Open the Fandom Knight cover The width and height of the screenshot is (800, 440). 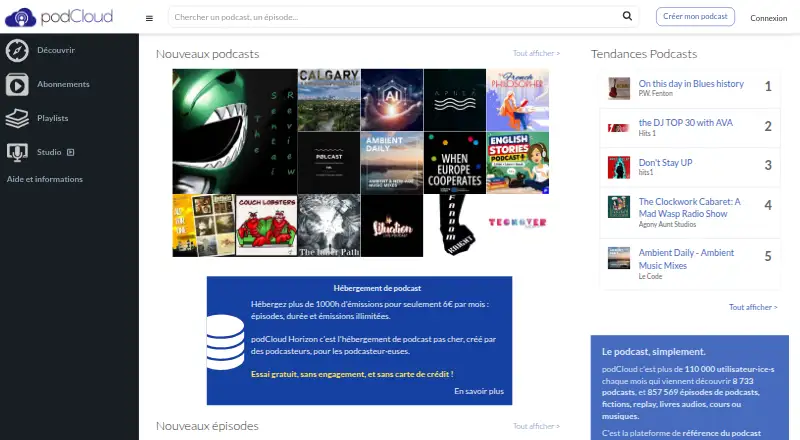455,226
